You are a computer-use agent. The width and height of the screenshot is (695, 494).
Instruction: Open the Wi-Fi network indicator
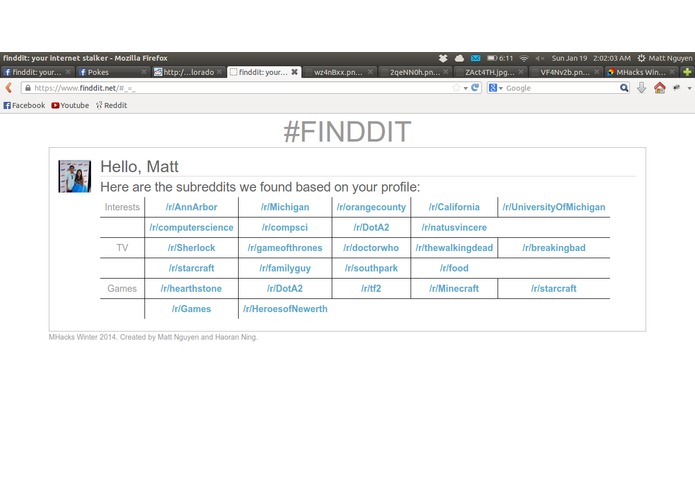(524, 58)
